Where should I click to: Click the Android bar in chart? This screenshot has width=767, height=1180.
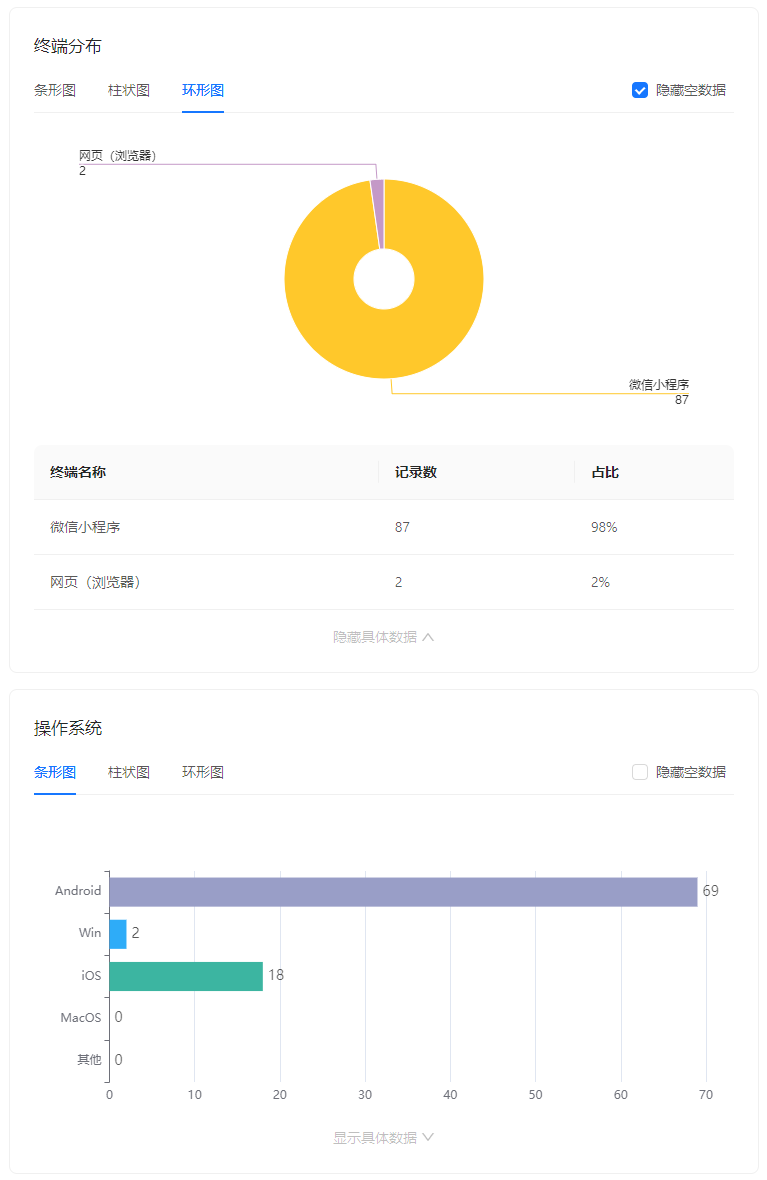pos(403,892)
